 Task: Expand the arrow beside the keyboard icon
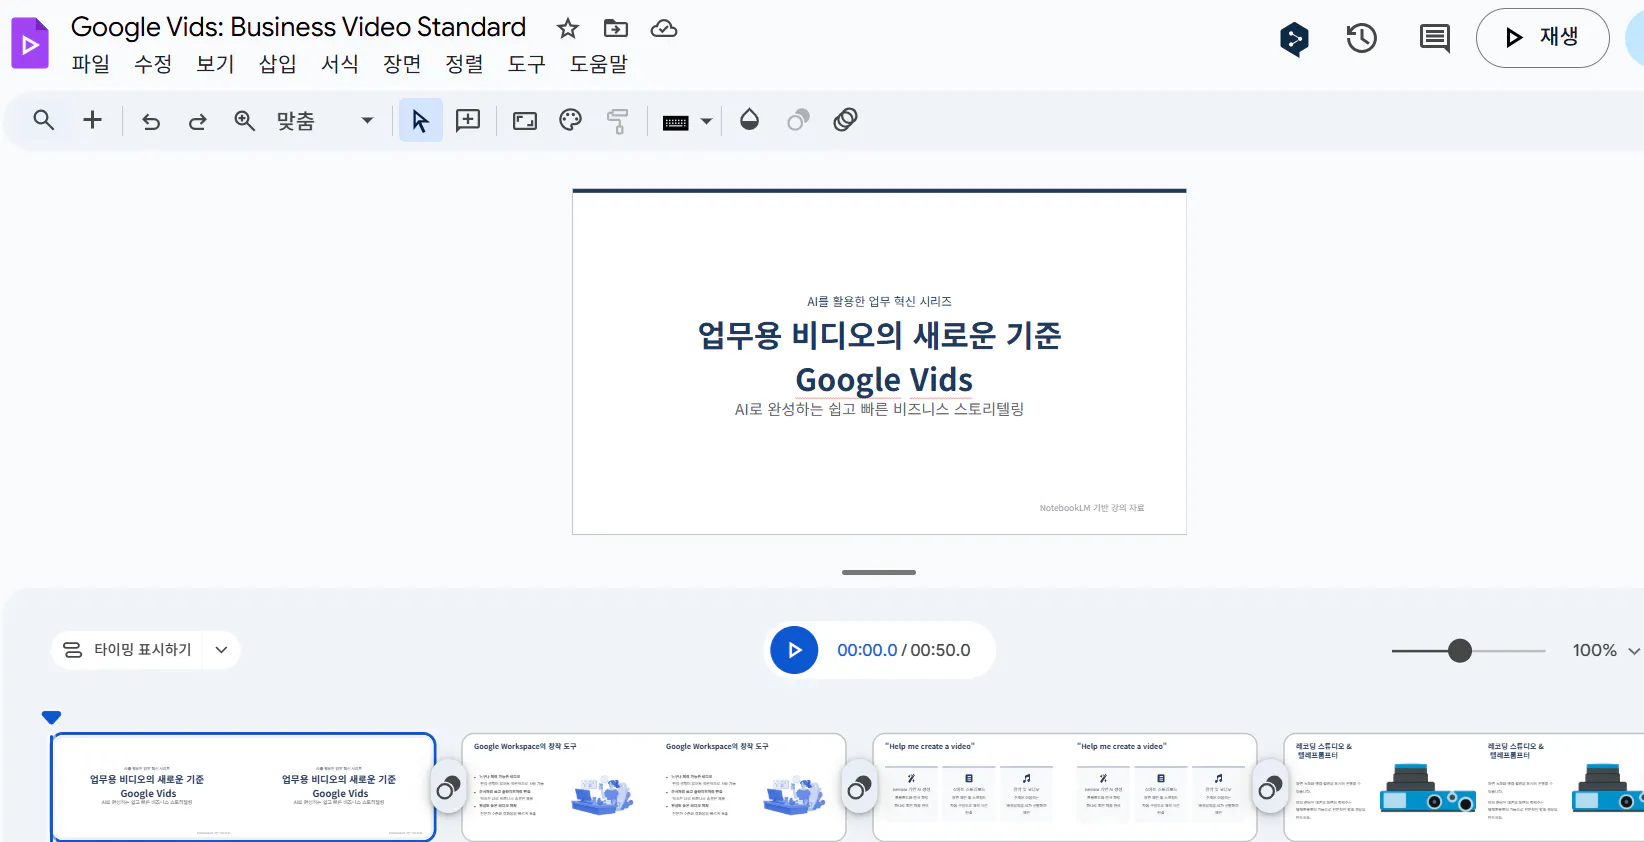click(x=706, y=122)
